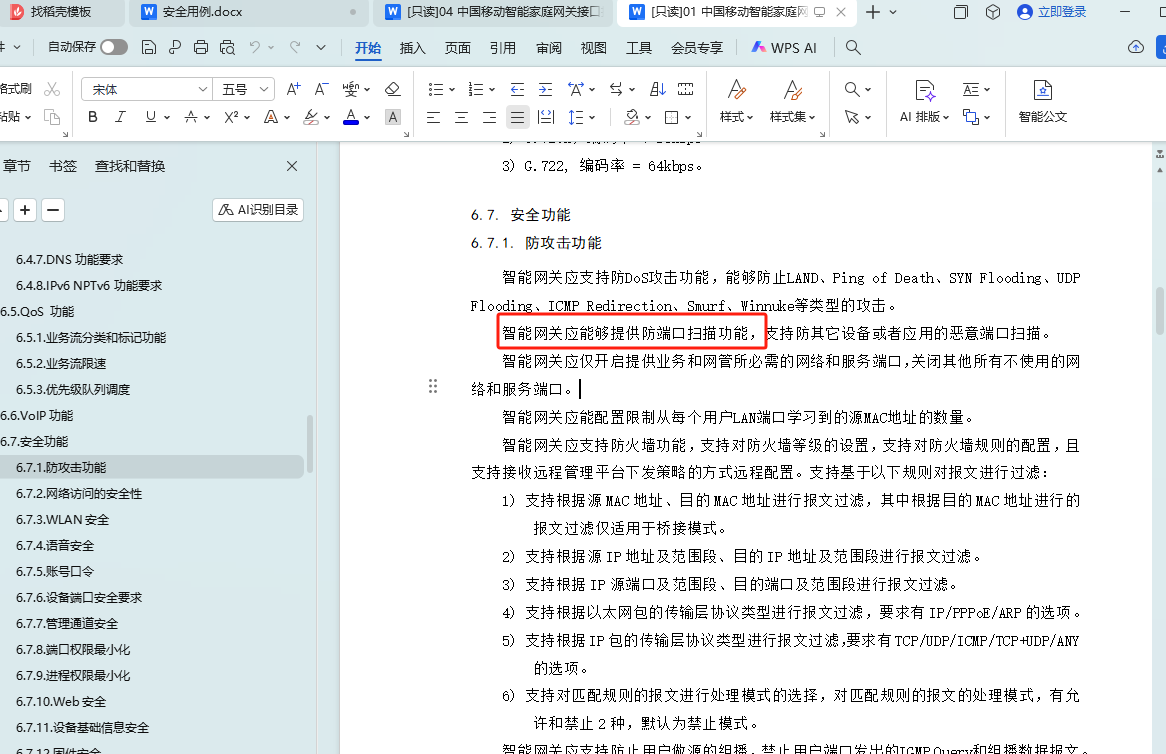1166x754 pixels.
Task: Increase font size with A+ icon
Action: click(x=294, y=89)
